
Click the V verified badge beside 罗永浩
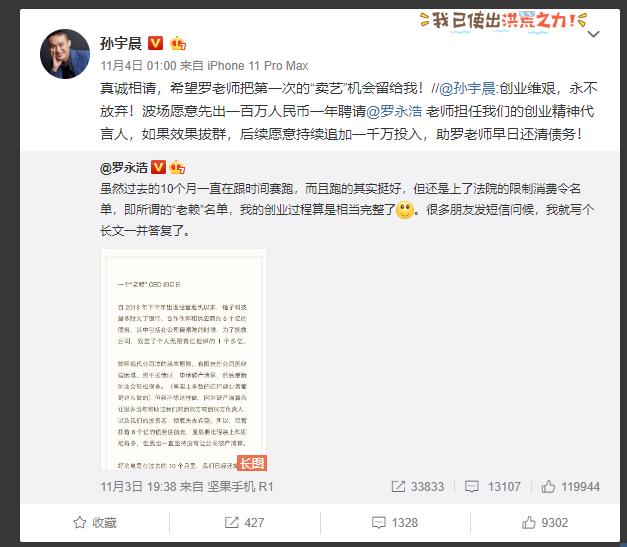158,167
